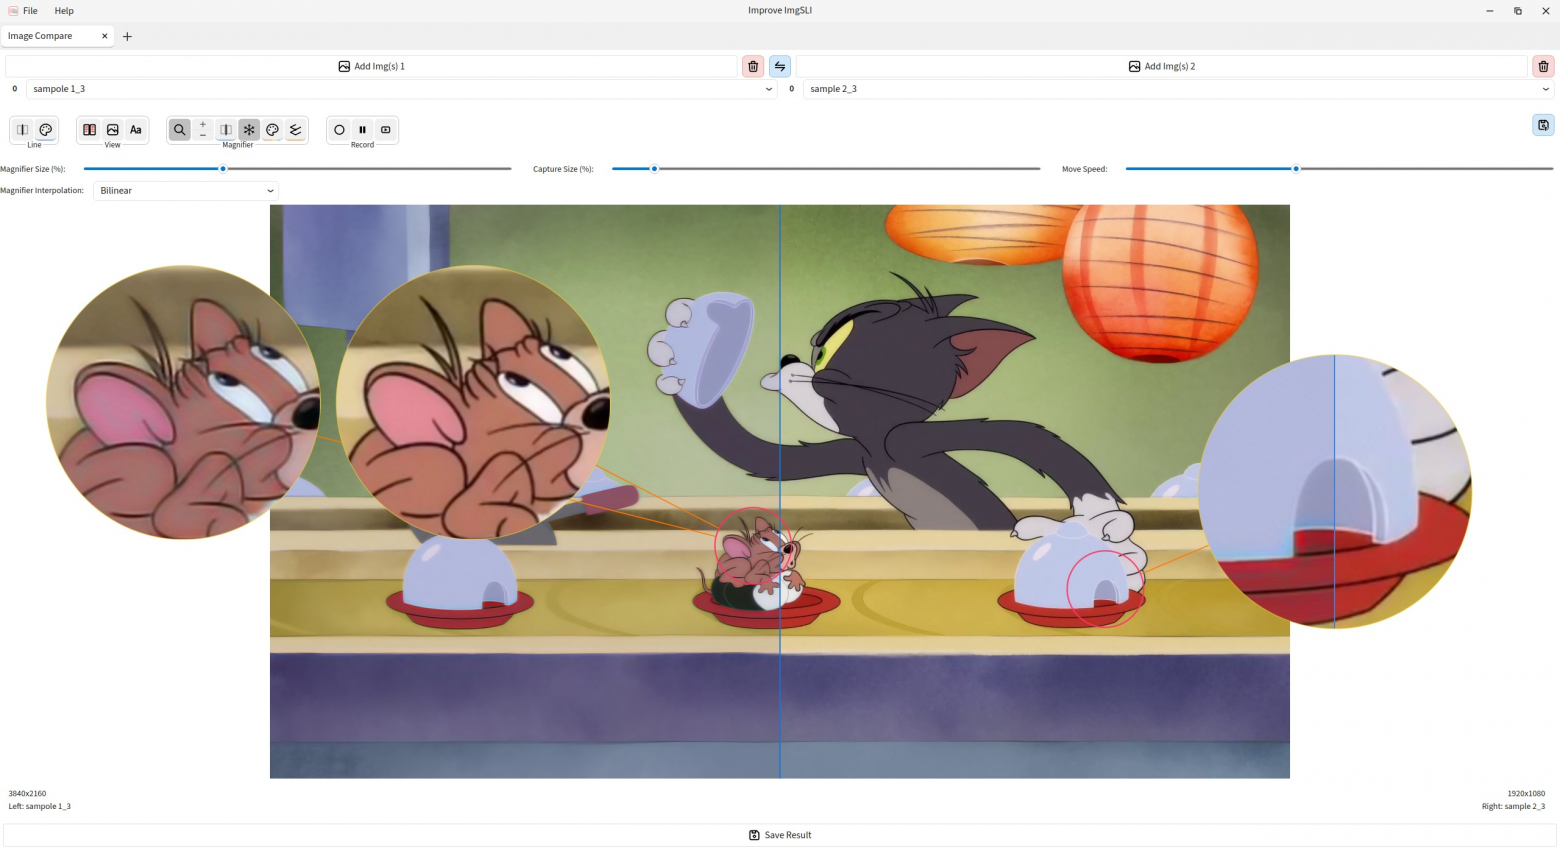Click the plus/minus icon in Magnifier group
This screenshot has width=1560, height=848.
(x=203, y=130)
